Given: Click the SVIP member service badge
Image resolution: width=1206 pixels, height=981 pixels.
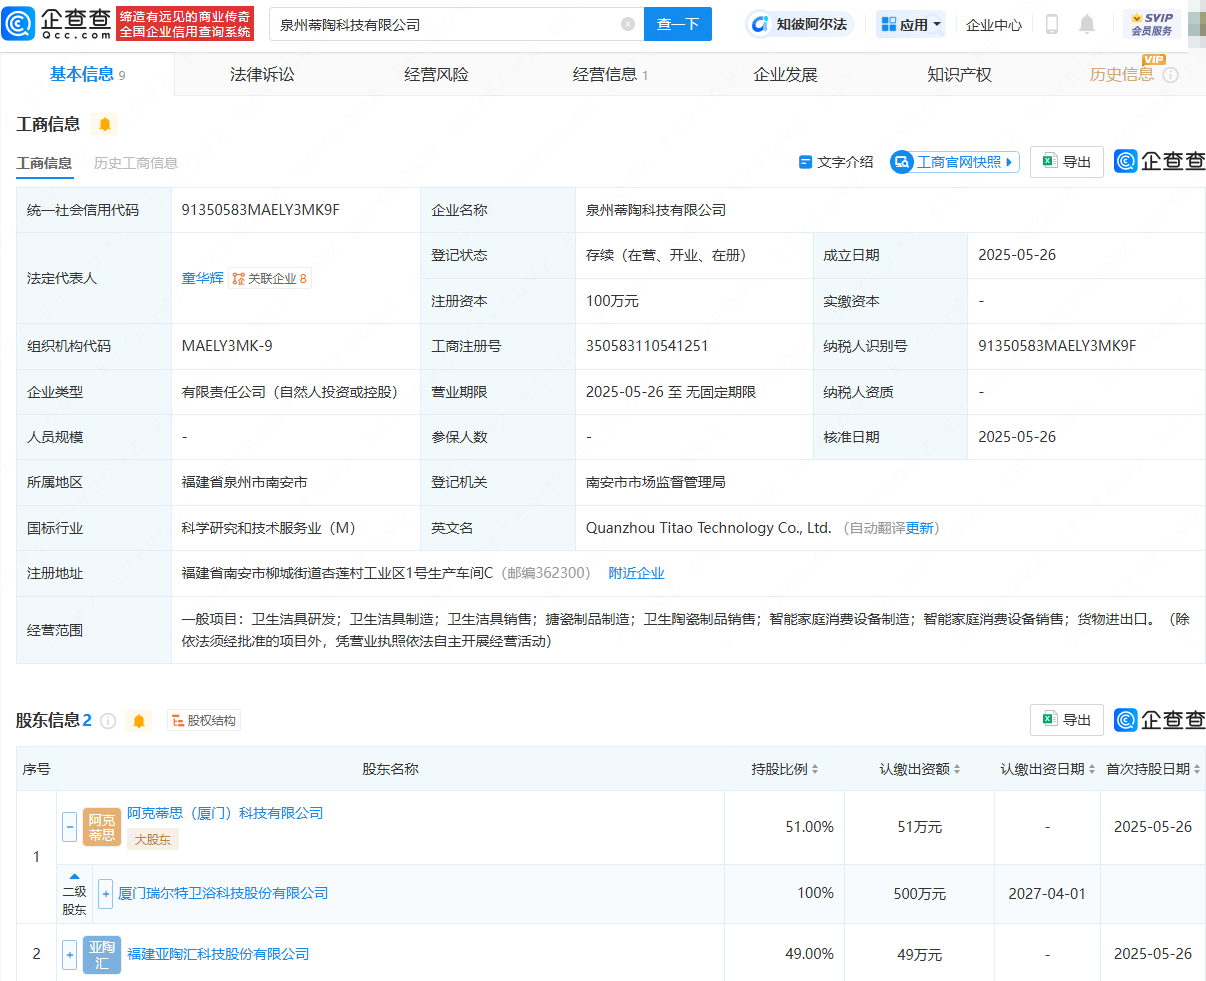Looking at the screenshot, I should [1152, 24].
